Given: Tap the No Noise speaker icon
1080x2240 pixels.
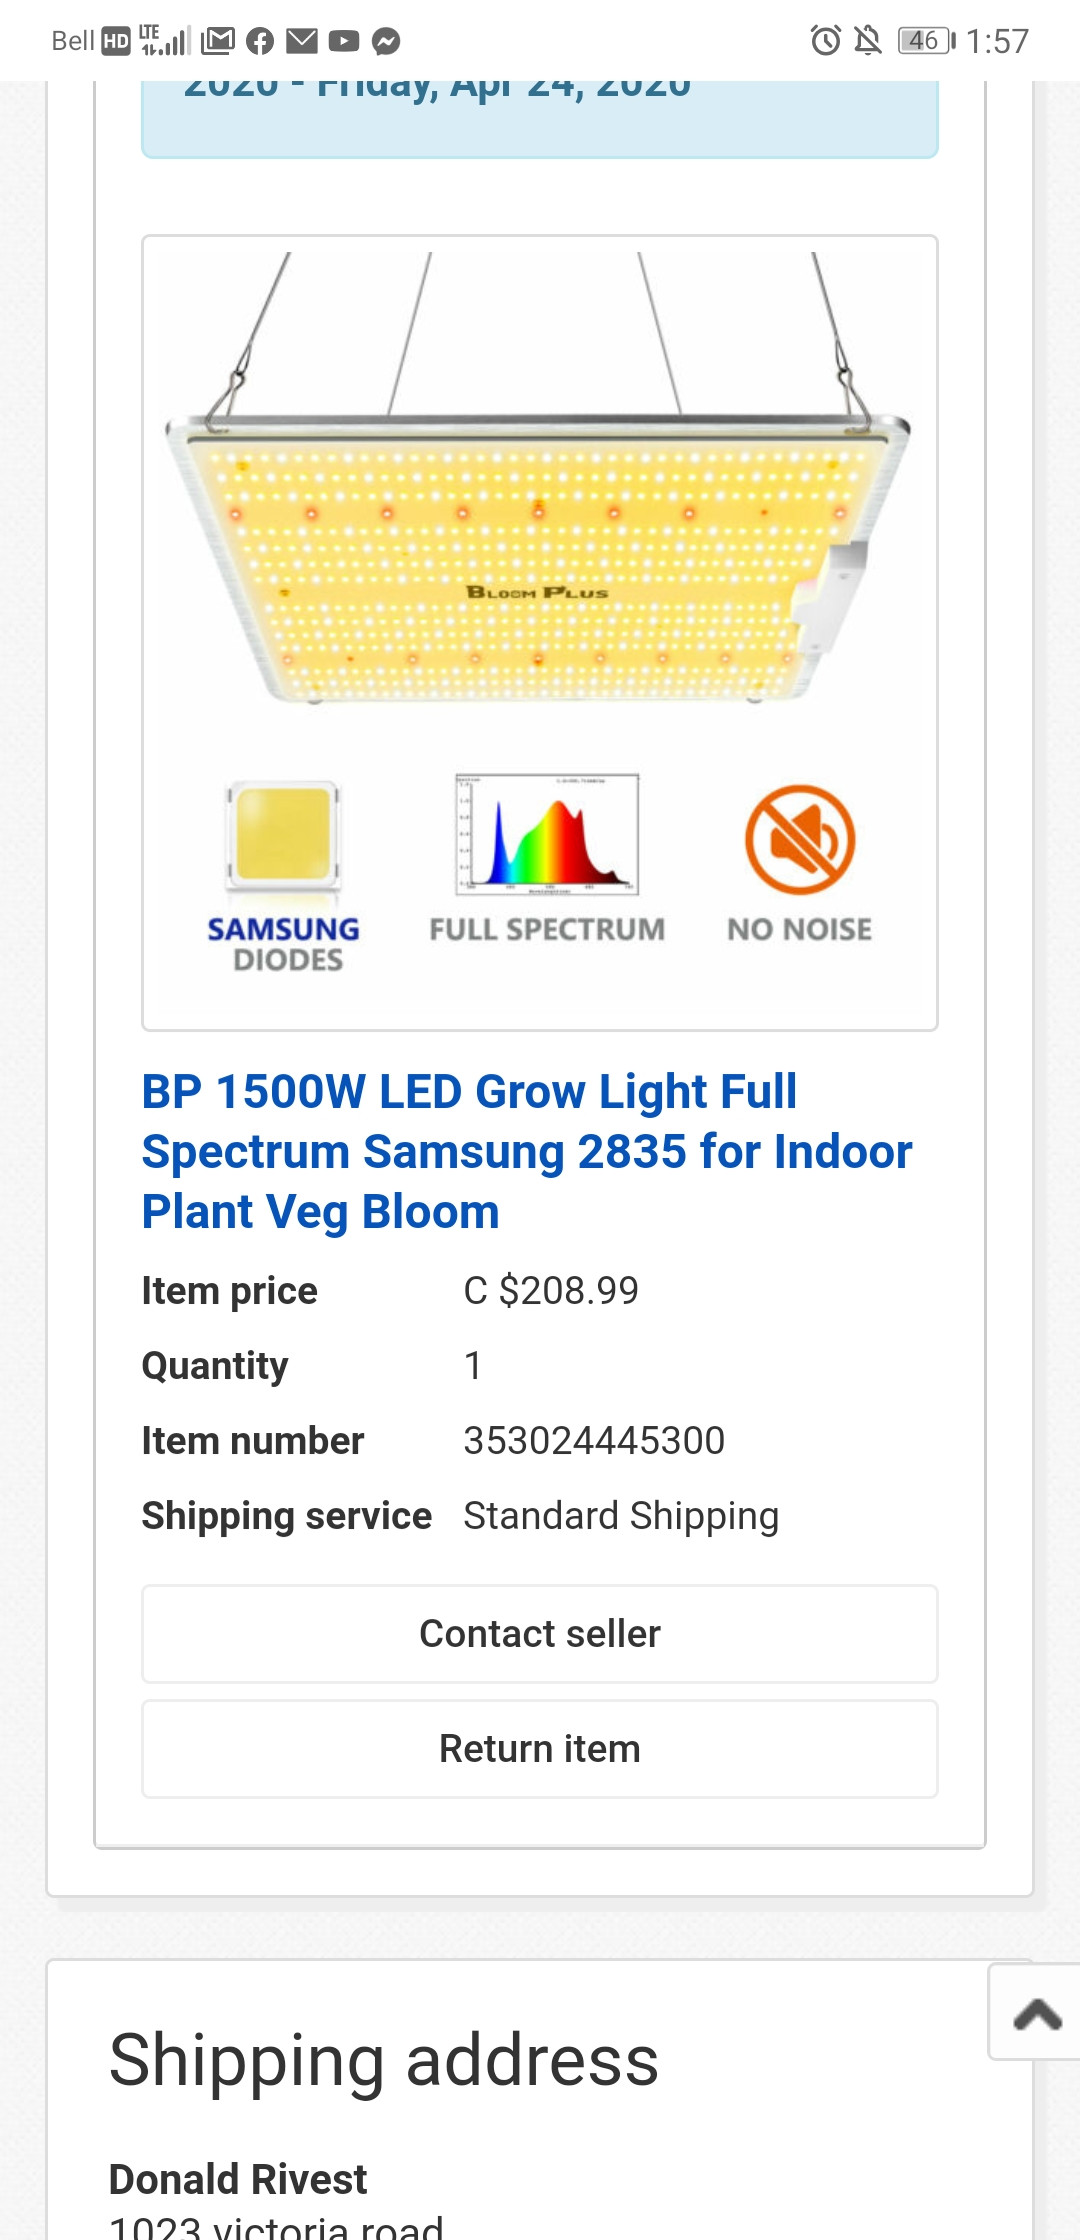Looking at the screenshot, I should coord(800,840).
